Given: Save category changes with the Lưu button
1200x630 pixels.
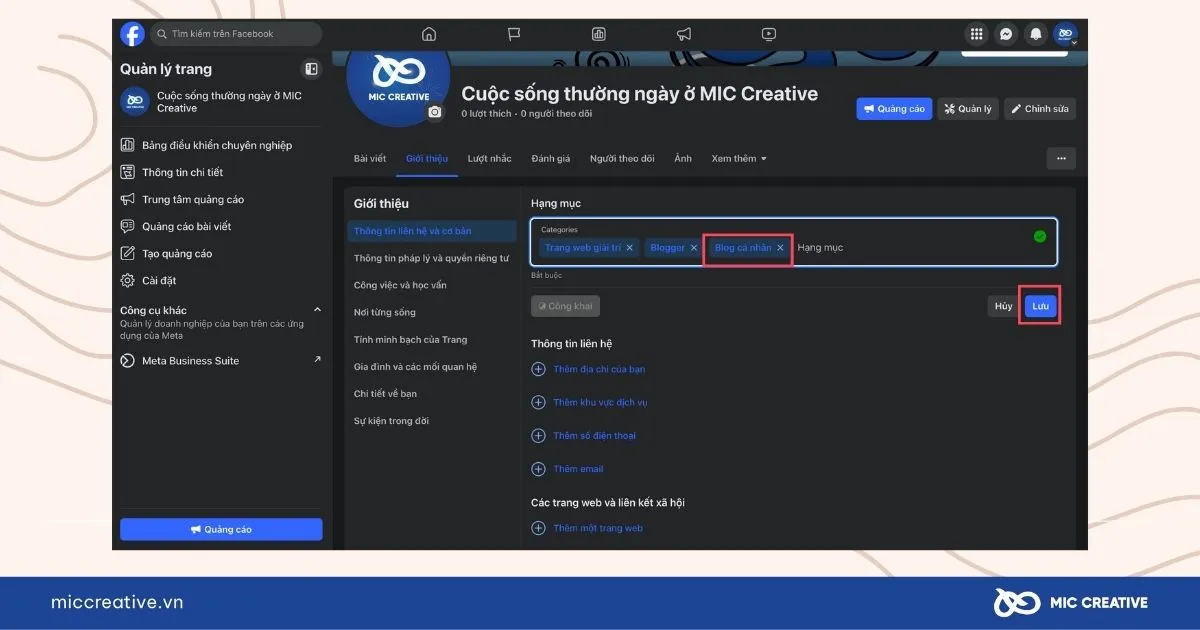Looking at the screenshot, I should (1039, 306).
